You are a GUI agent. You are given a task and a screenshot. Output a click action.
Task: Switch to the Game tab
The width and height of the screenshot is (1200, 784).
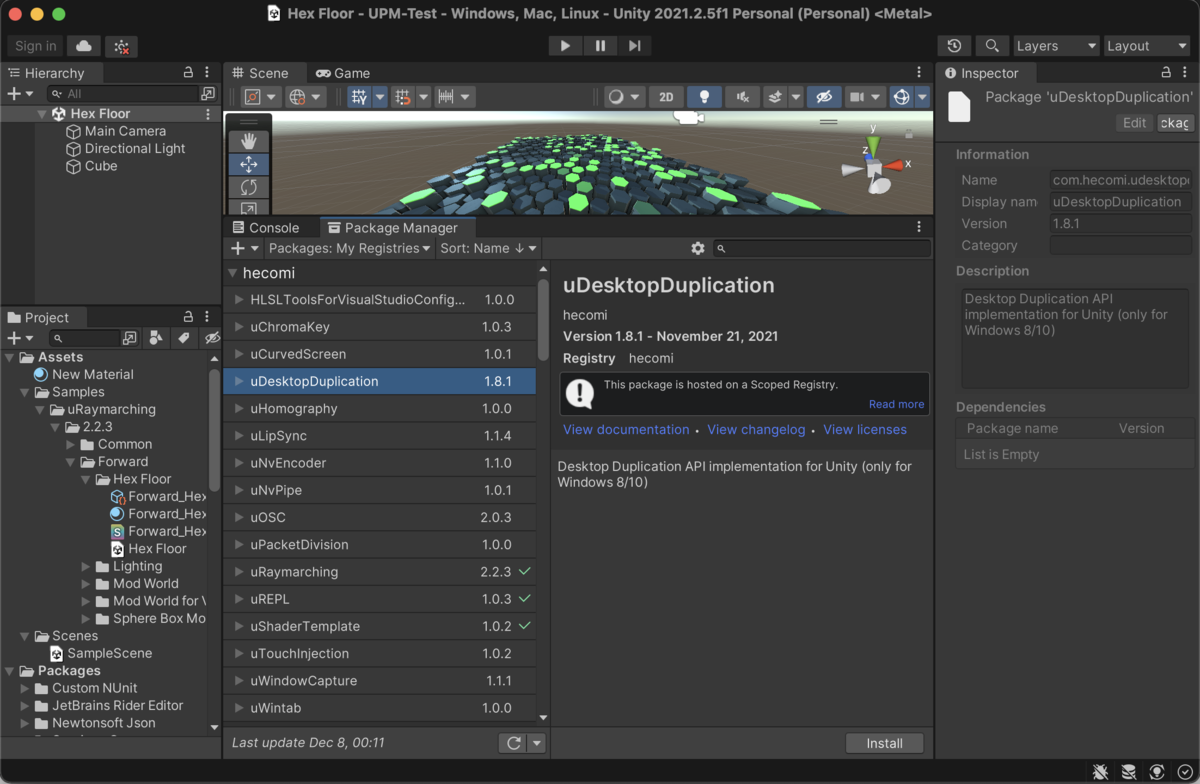point(352,72)
